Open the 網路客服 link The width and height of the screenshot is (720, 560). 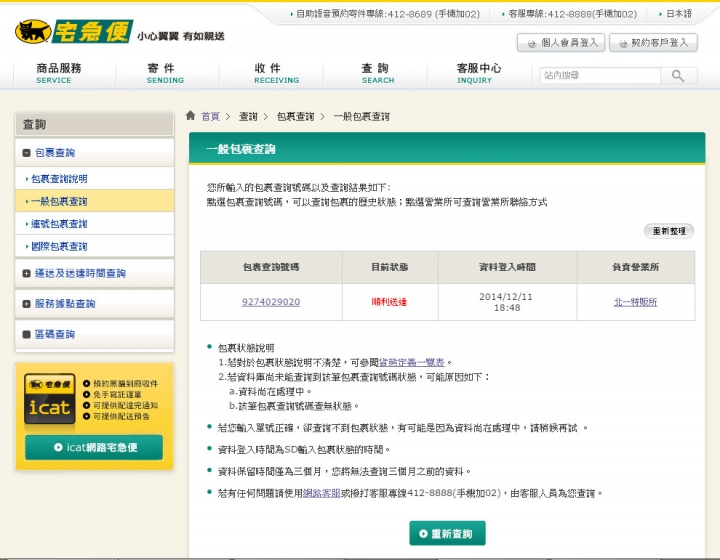(x=321, y=493)
